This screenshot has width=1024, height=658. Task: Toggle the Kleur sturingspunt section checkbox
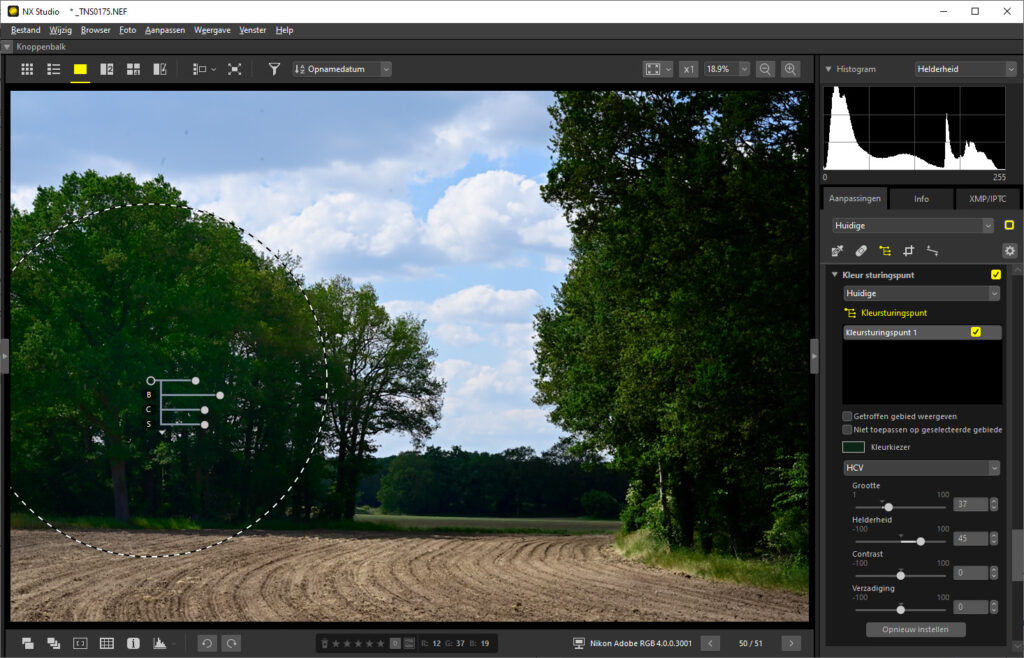[996, 274]
